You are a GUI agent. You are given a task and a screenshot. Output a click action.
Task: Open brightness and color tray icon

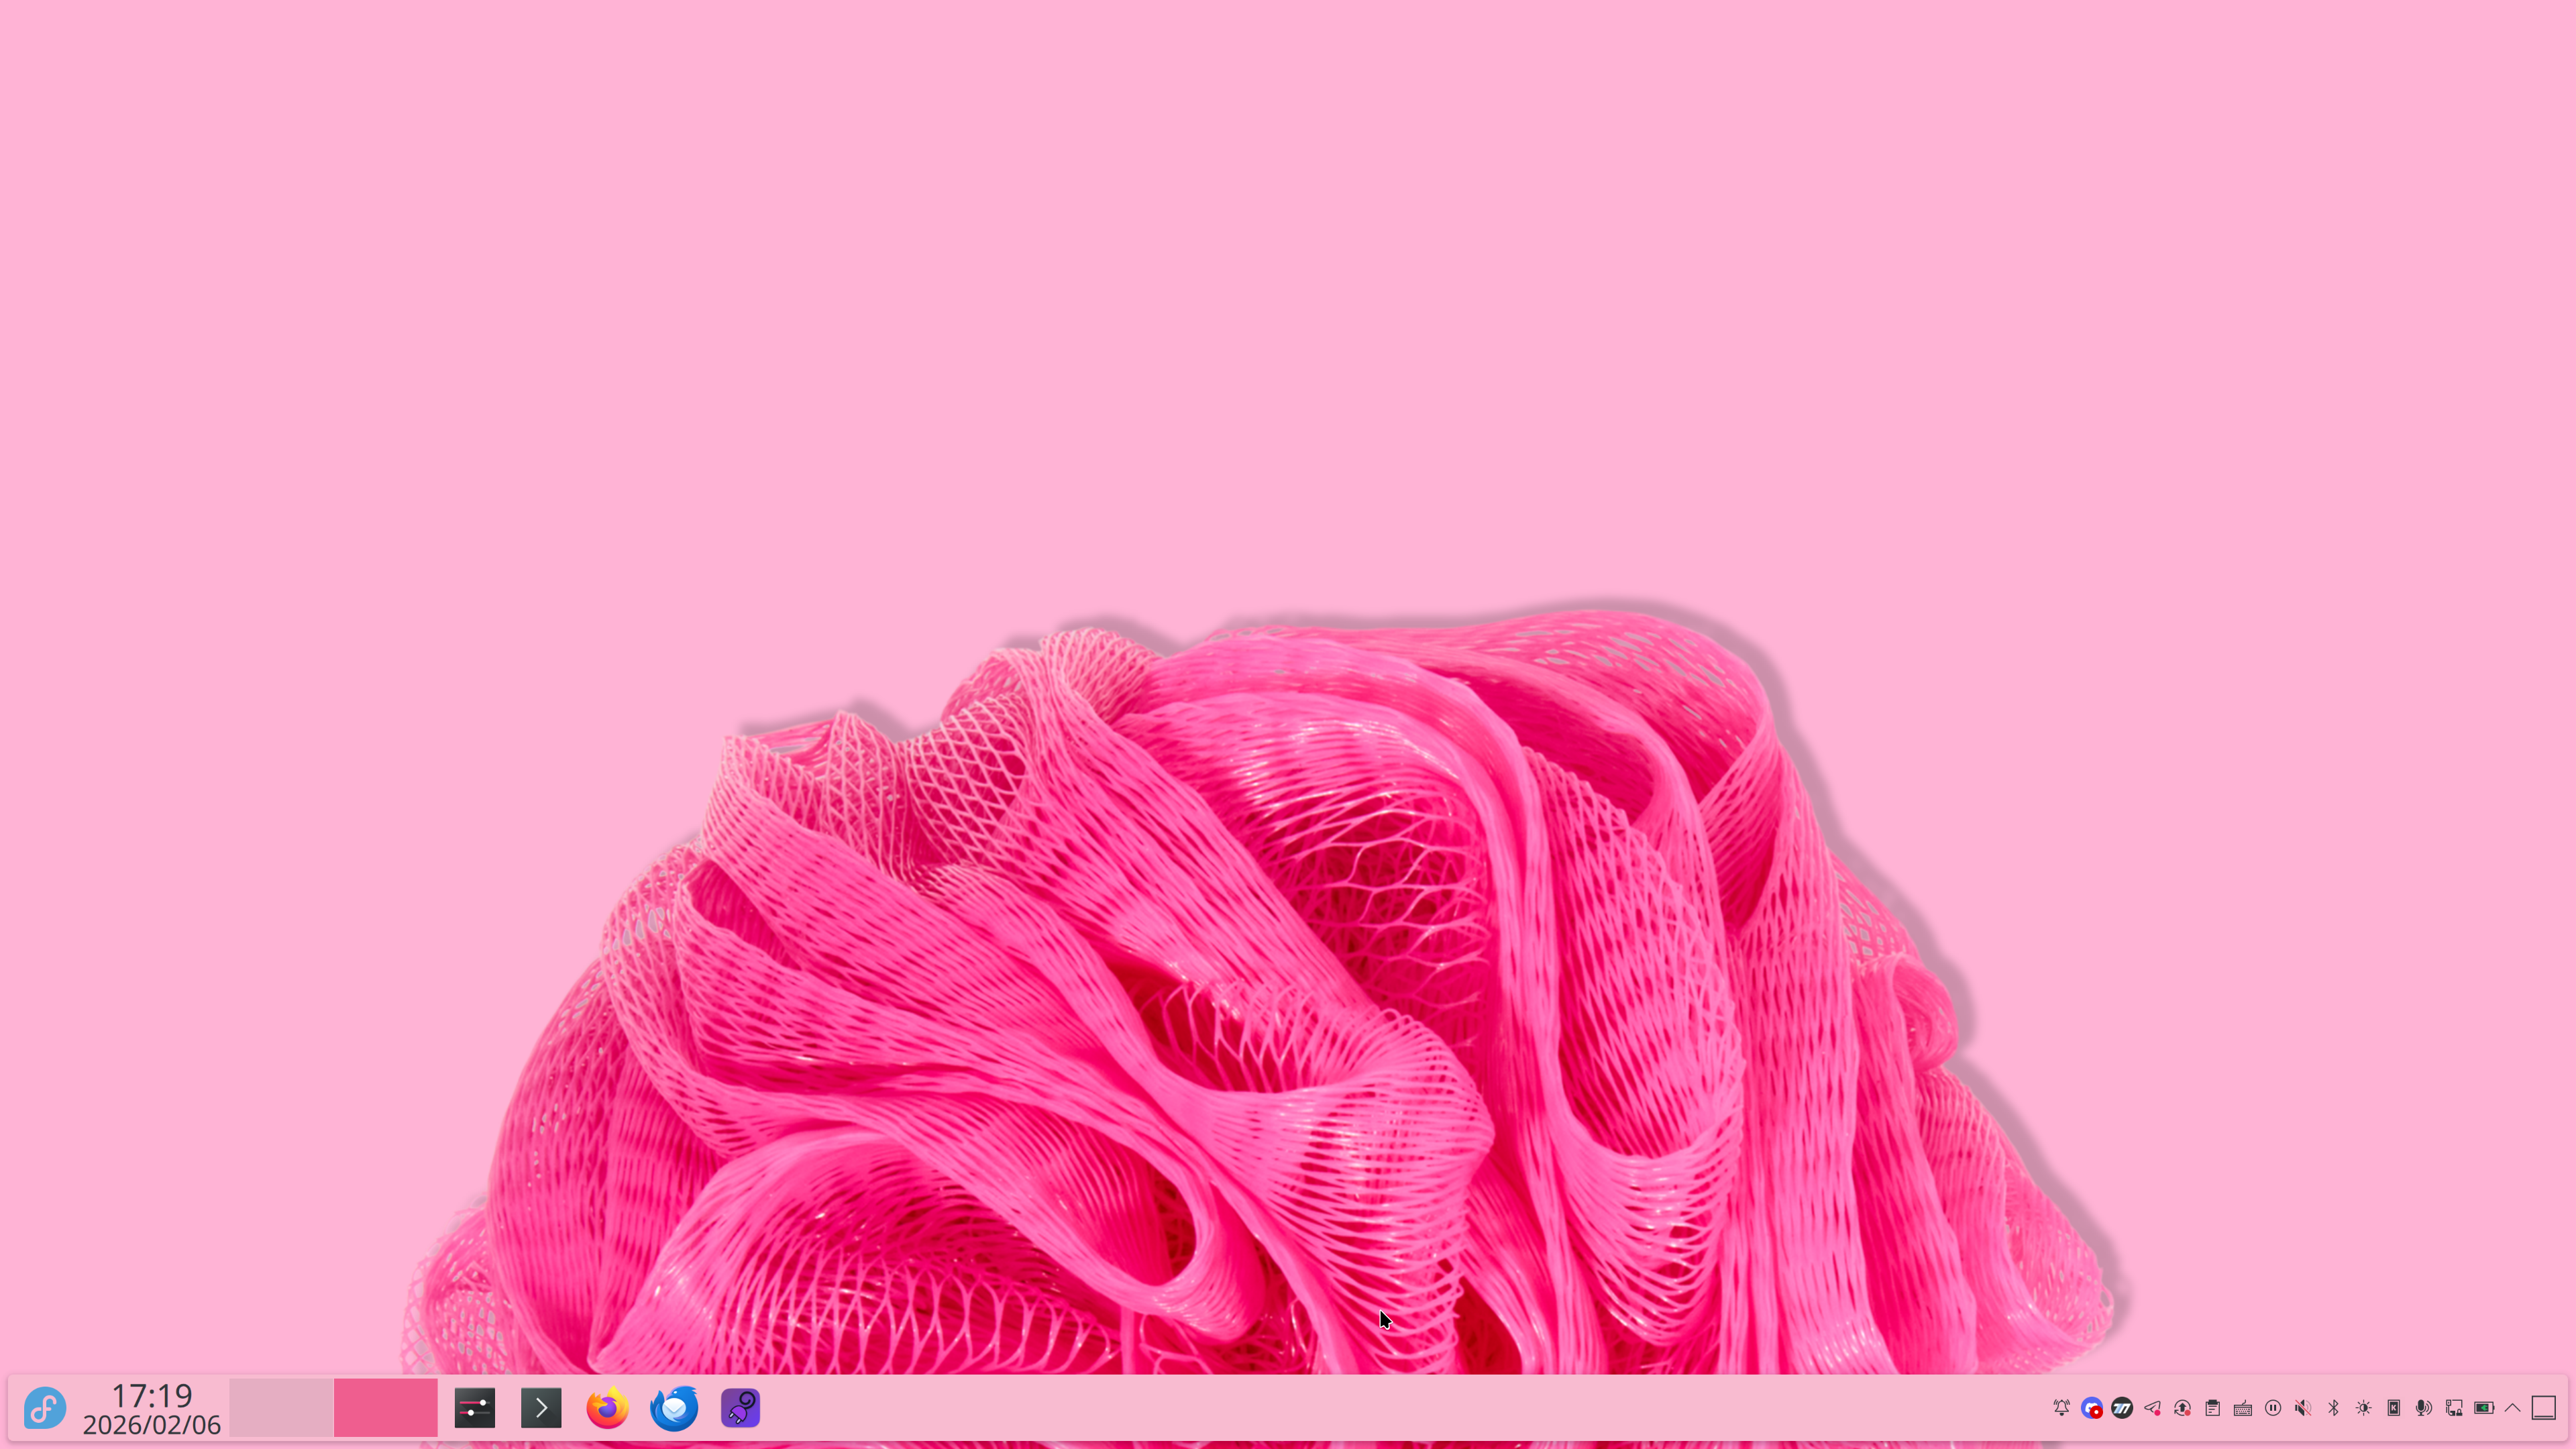click(2364, 1408)
